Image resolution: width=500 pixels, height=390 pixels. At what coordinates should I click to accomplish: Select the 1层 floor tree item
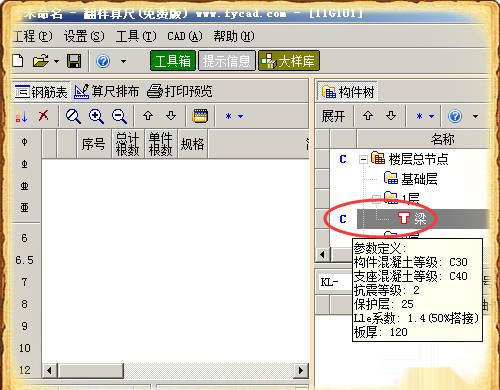(x=410, y=199)
